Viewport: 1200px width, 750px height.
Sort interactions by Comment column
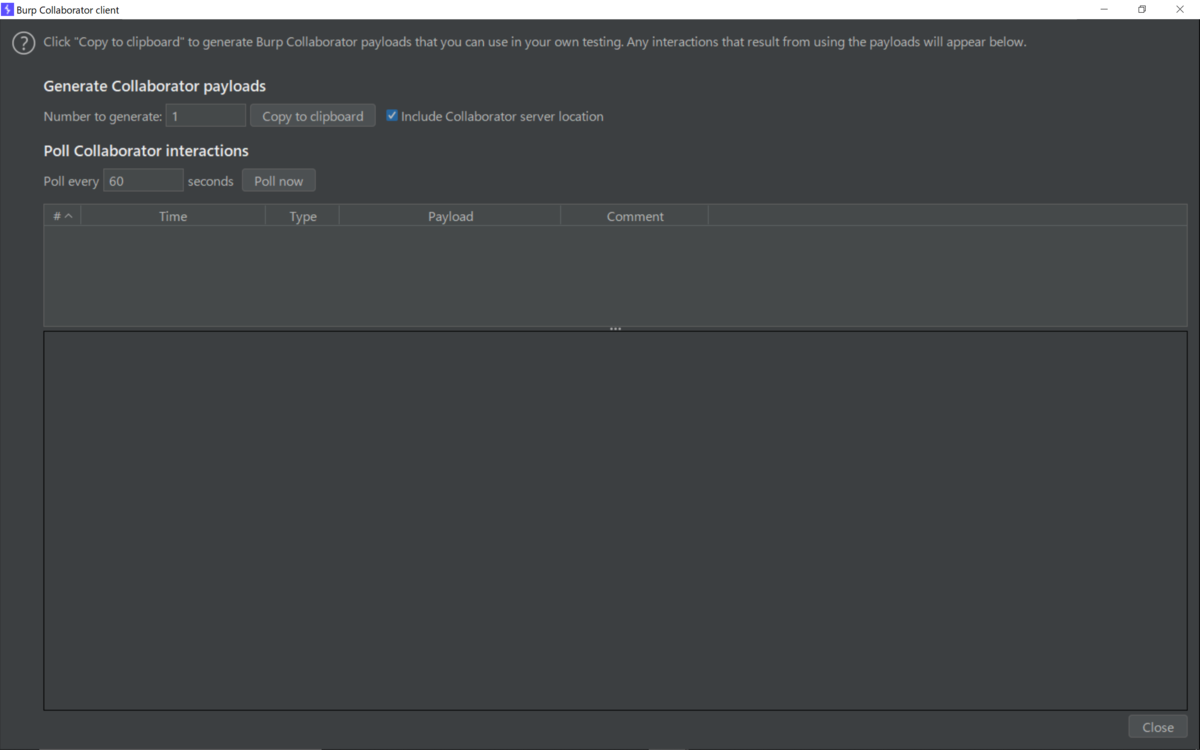635,216
